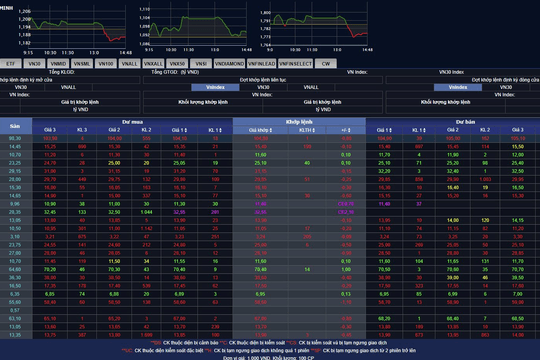Viewport: 540px width, 360px height.
Task: Select highlighted Vnindex under Đợt khớp lệnh định kỳ đóng cửa
Action: pos(458,88)
